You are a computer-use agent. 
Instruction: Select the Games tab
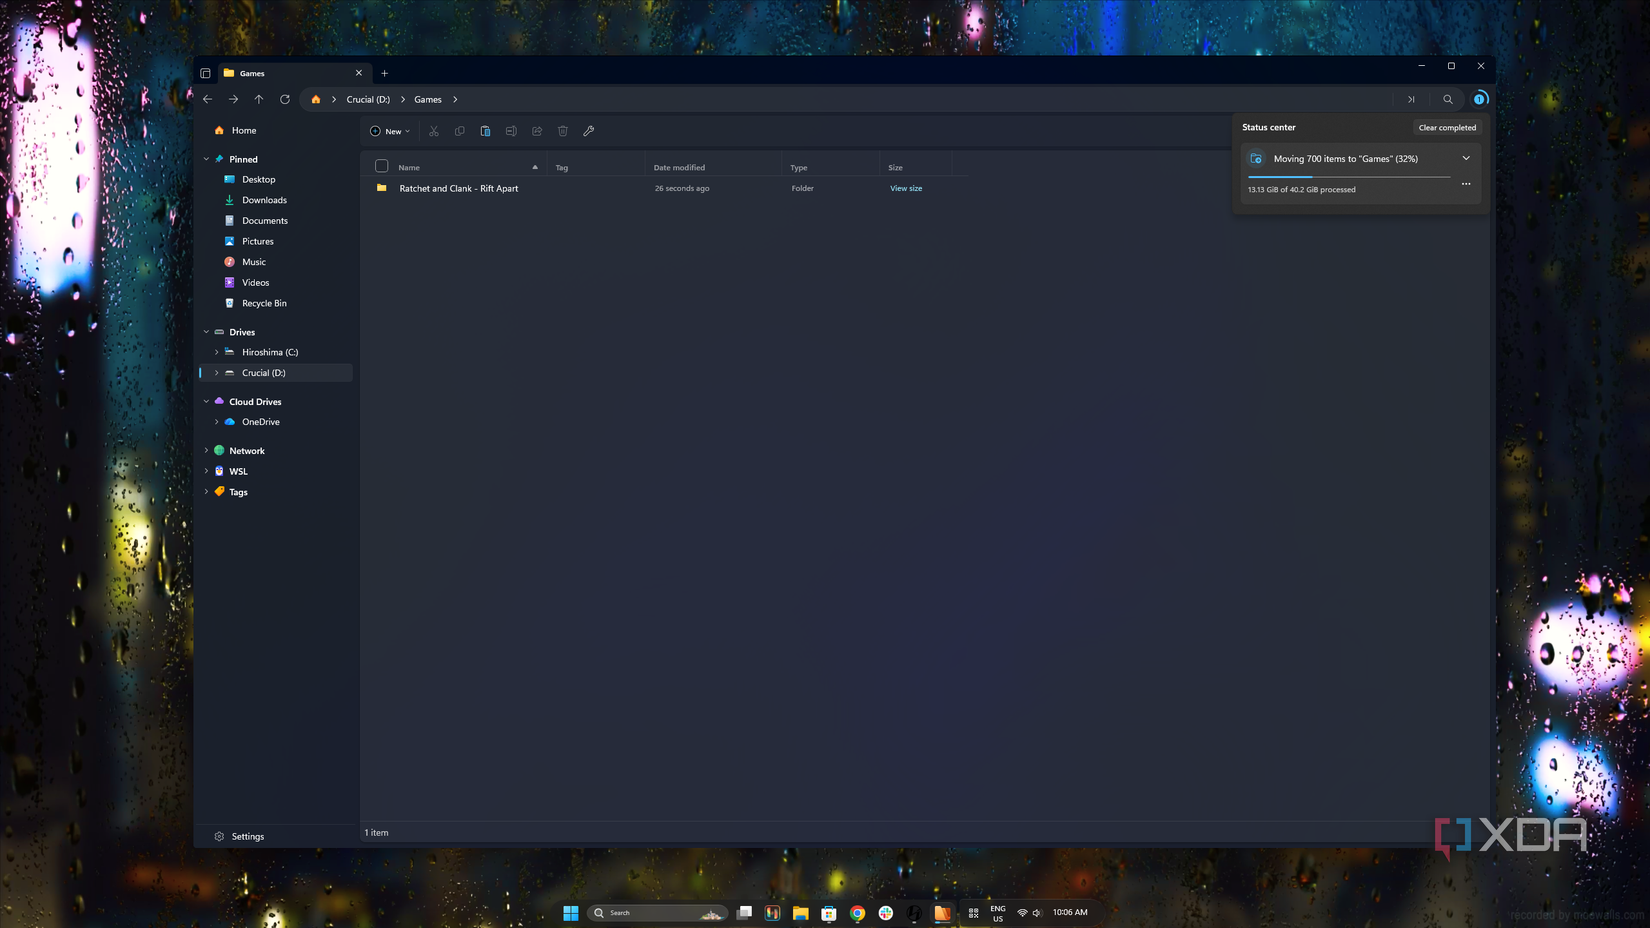tap(292, 73)
